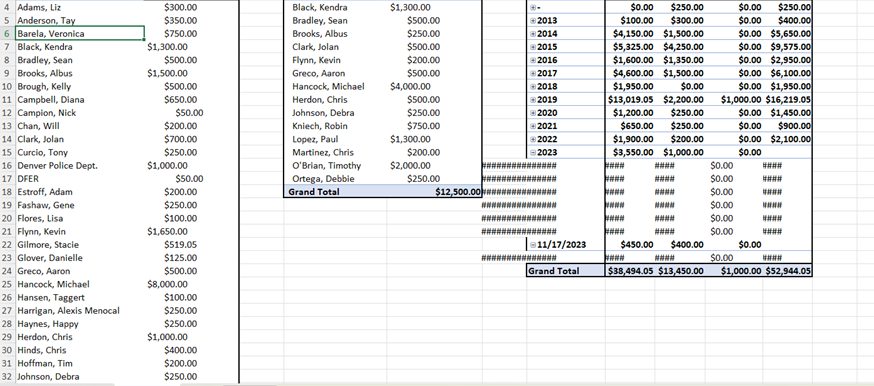874x386 pixels.
Task: Click the Harrigan, Alexis Menocal cell
Action: (x=80, y=311)
